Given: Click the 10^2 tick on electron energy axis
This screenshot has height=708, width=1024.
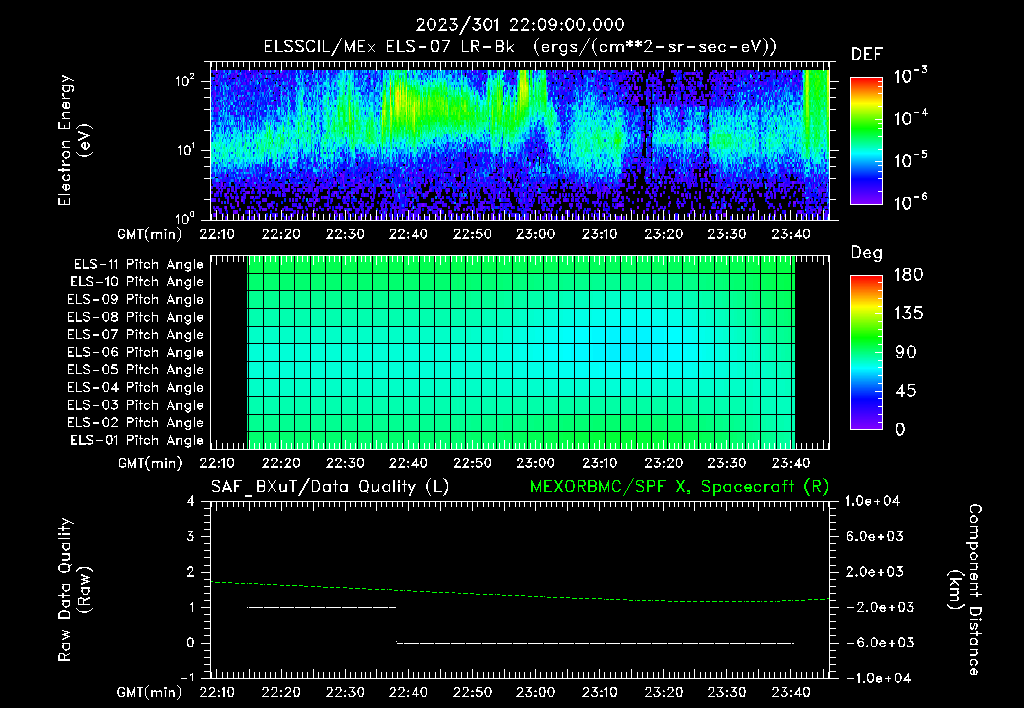Looking at the screenshot, I should point(185,80).
